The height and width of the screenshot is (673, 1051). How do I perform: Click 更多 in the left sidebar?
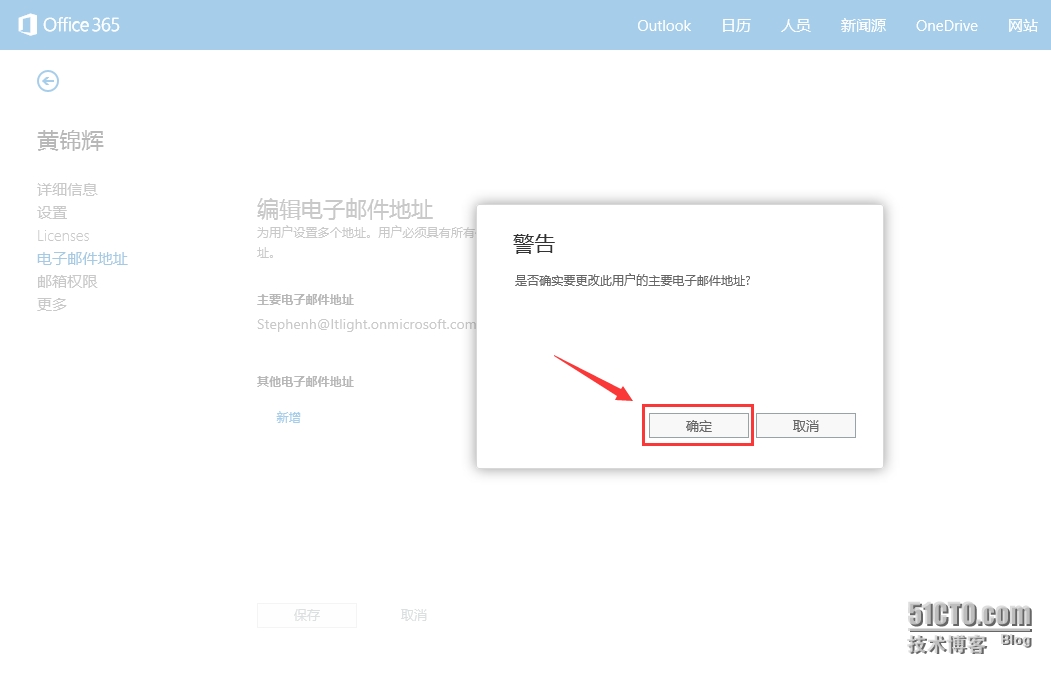click(x=52, y=305)
